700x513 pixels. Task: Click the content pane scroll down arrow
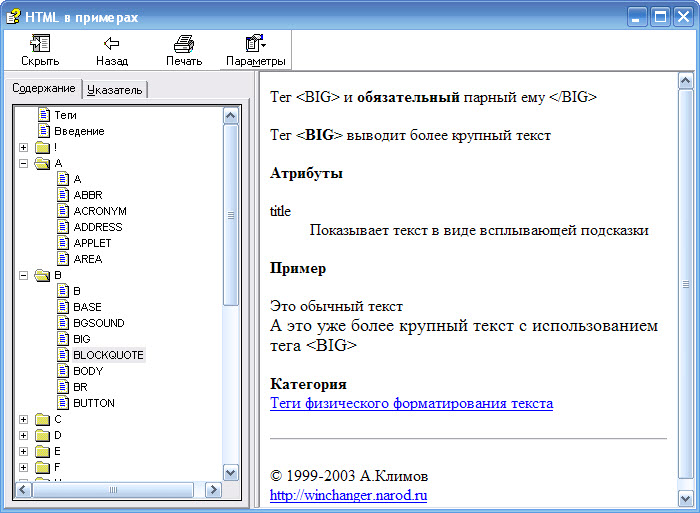[x=685, y=497]
